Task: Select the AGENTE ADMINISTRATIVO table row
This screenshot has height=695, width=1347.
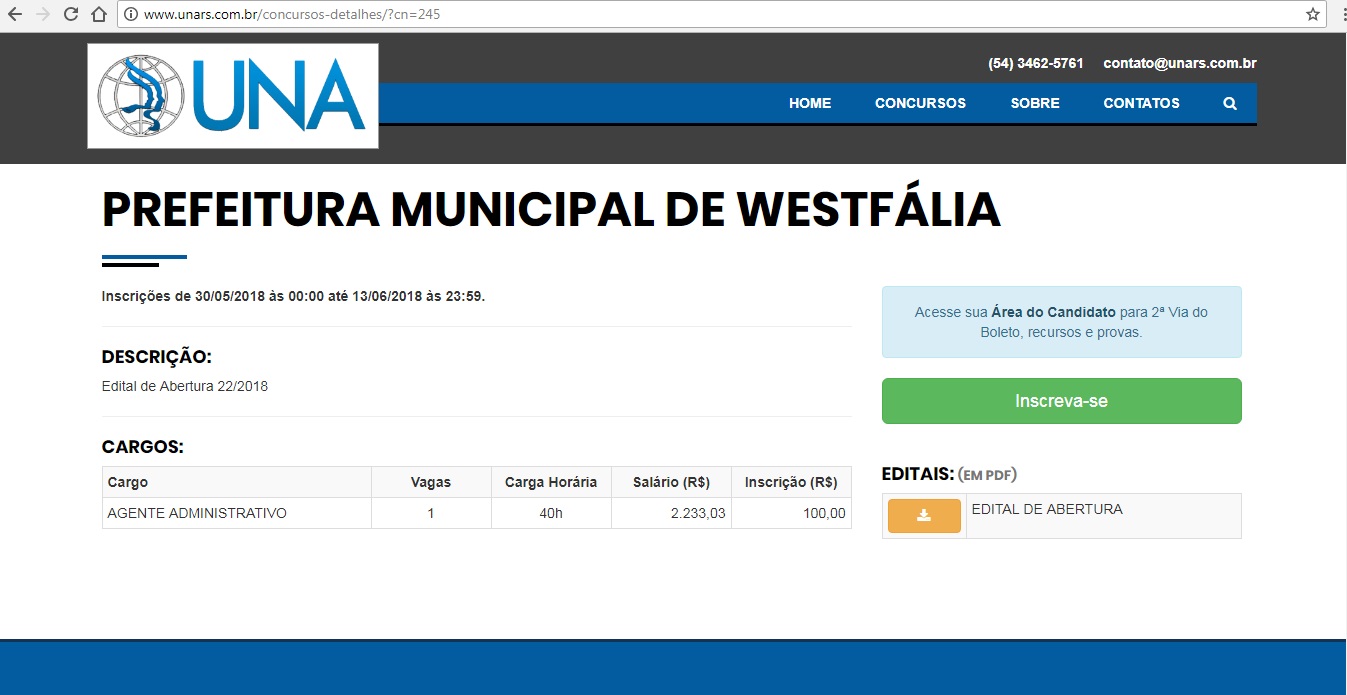Action: tap(476, 513)
